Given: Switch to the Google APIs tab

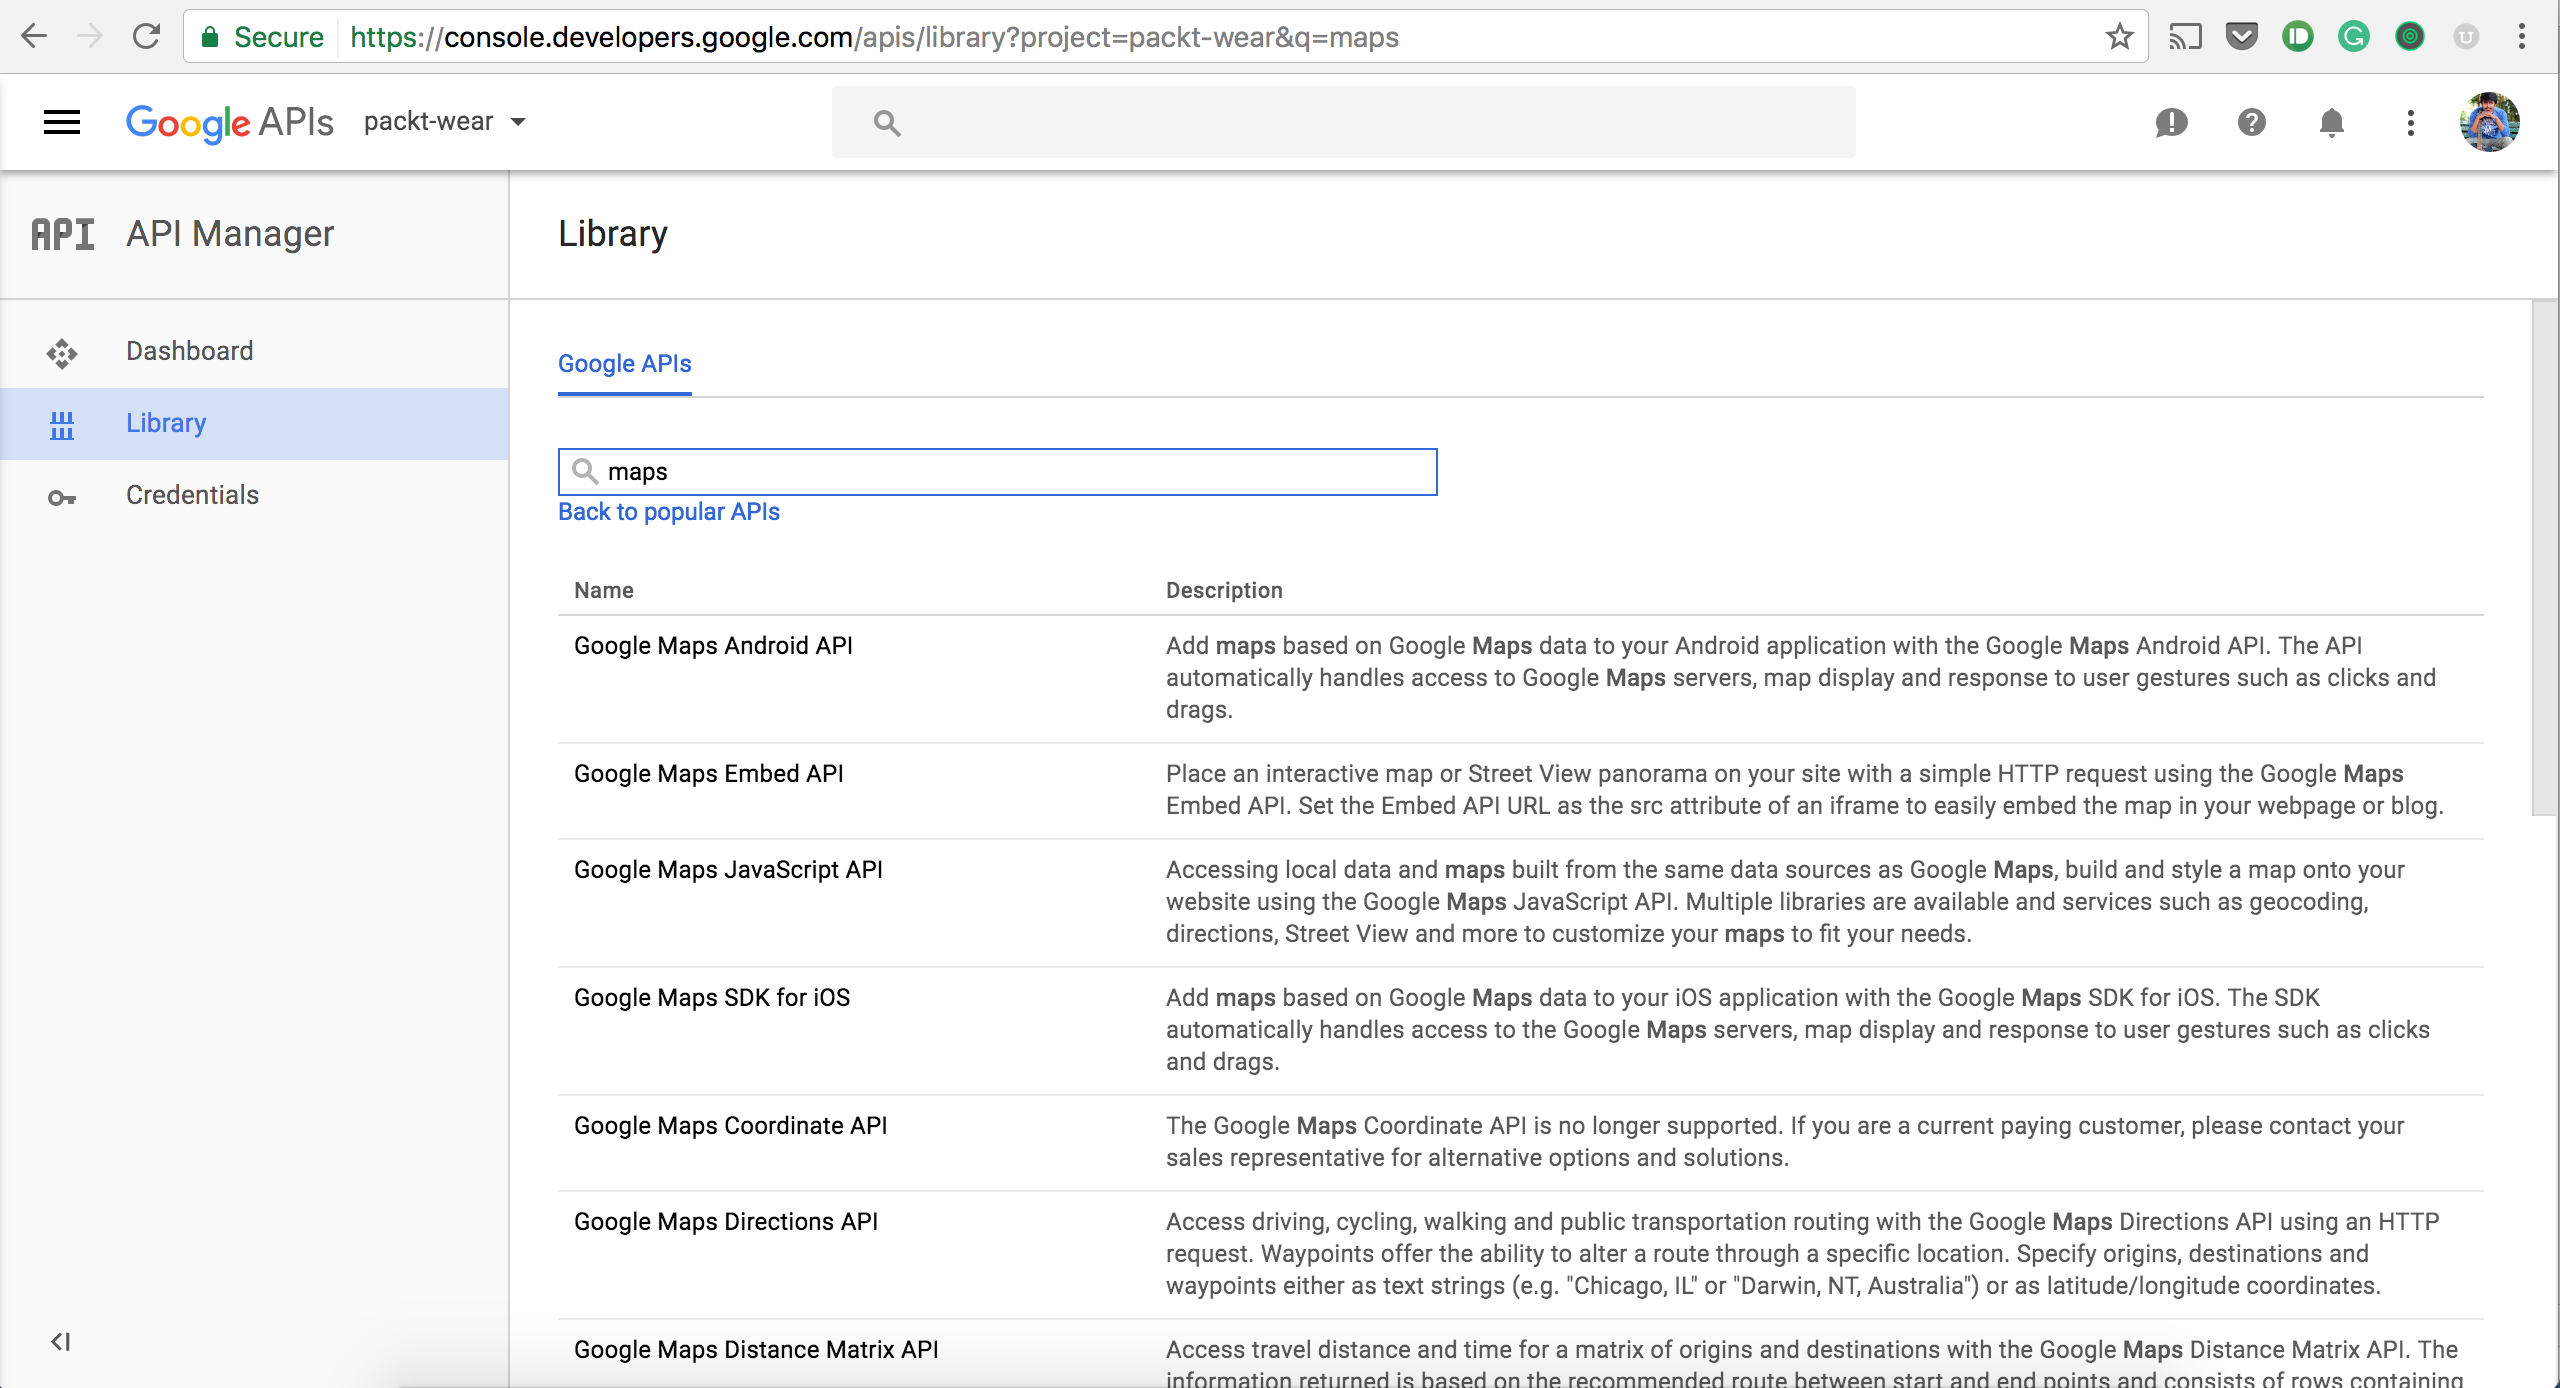Looking at the screenshot, I should click(x=624, y=364).
